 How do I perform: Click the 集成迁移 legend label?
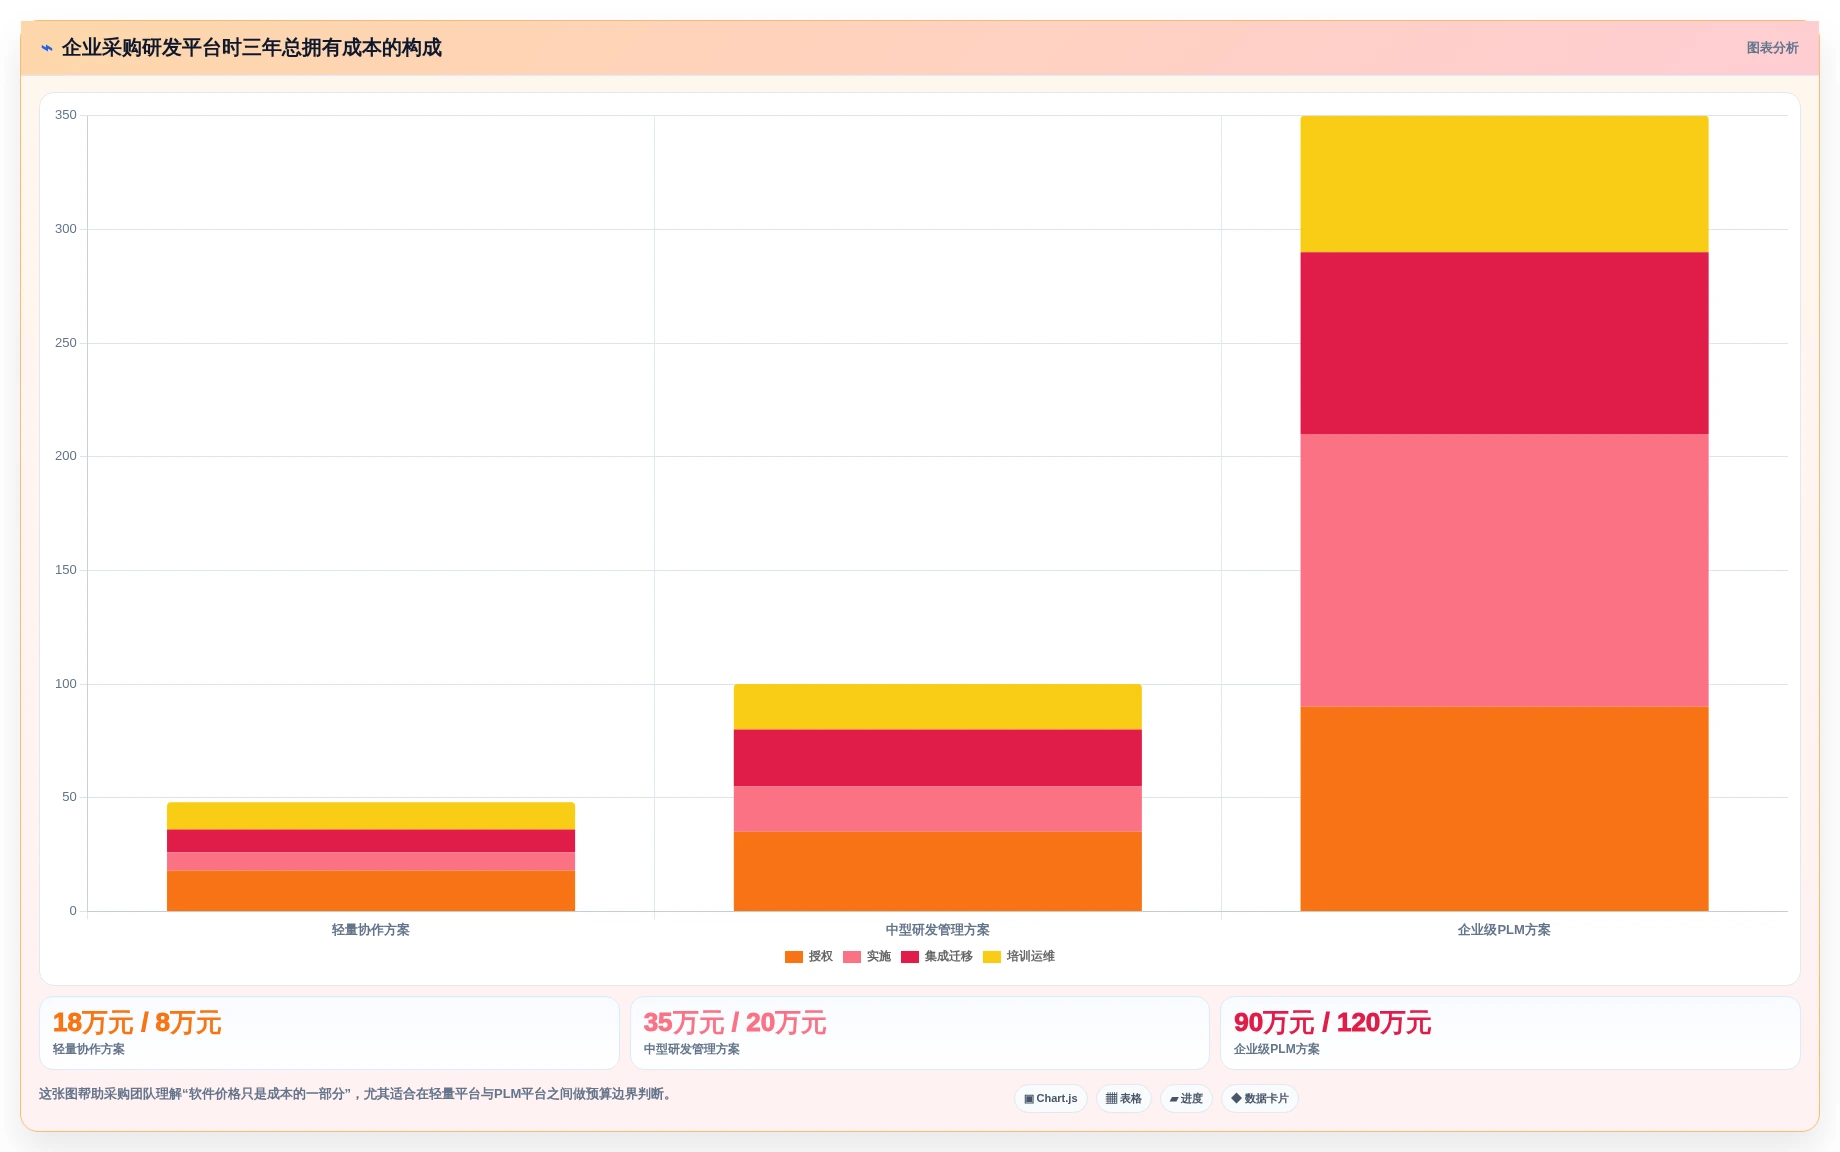[x=948, y=957]
